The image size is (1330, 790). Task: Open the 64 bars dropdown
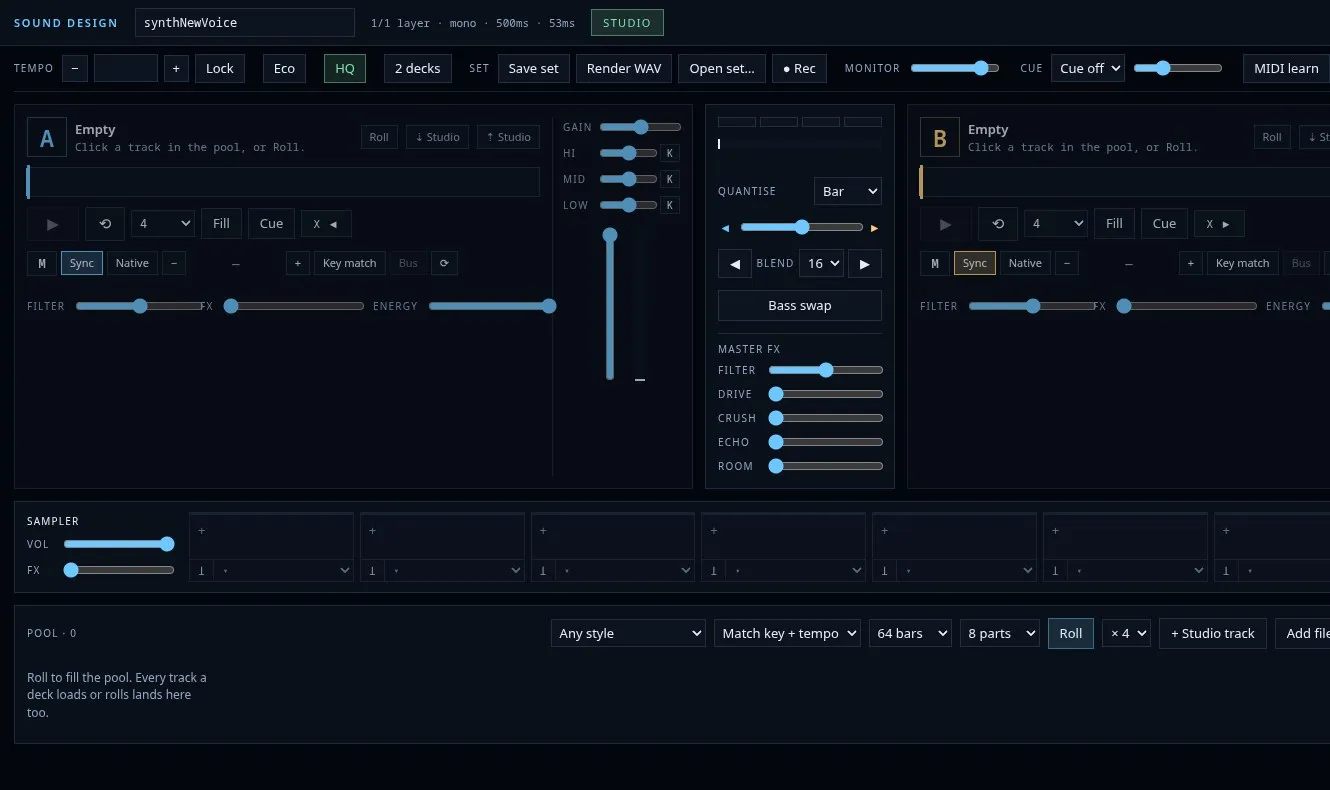(910, 633)
